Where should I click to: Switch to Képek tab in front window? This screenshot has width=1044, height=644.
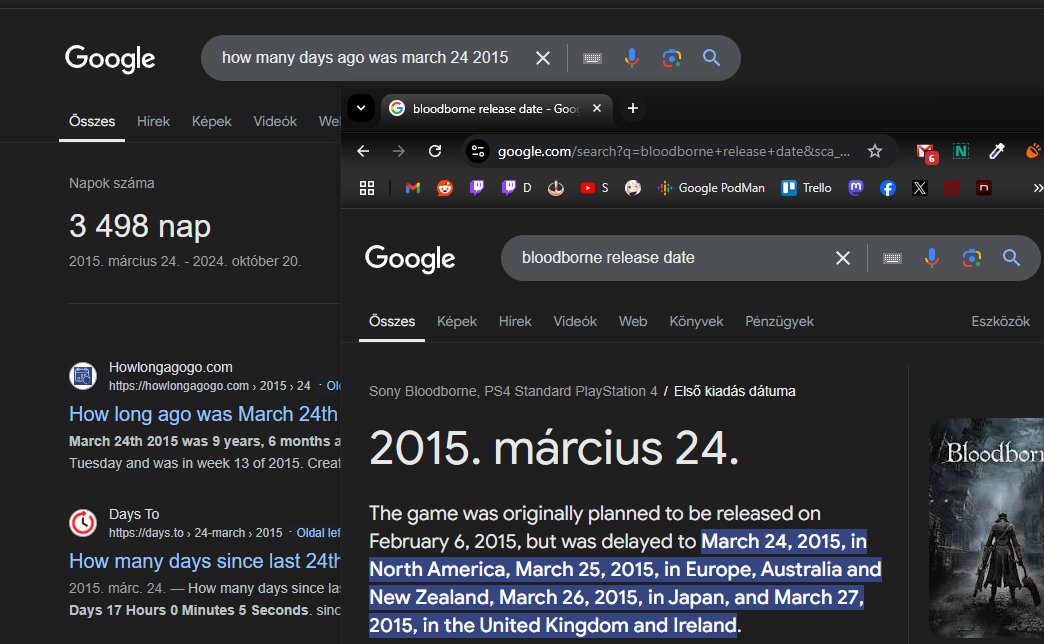tap(457, 321)
